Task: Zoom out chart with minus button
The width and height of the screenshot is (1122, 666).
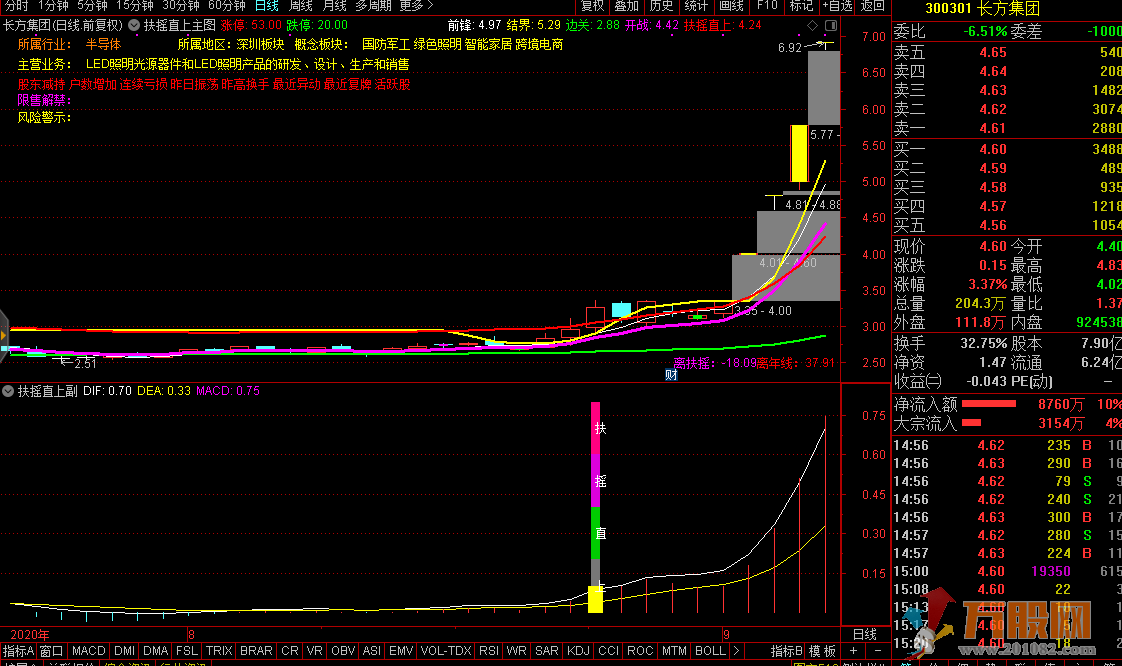Action: click(x=878, y=651)
